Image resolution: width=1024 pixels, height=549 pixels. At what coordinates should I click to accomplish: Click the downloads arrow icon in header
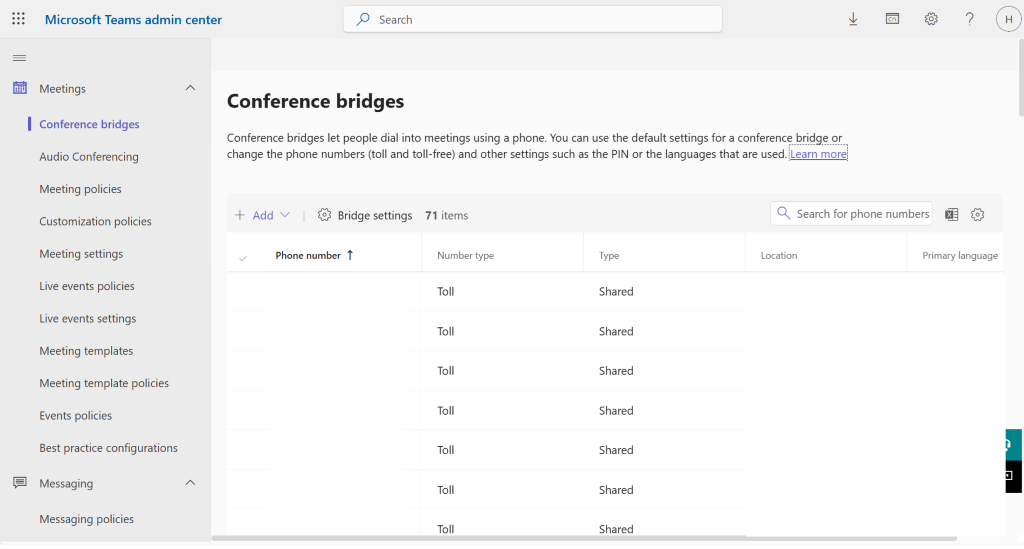[853, 19]
